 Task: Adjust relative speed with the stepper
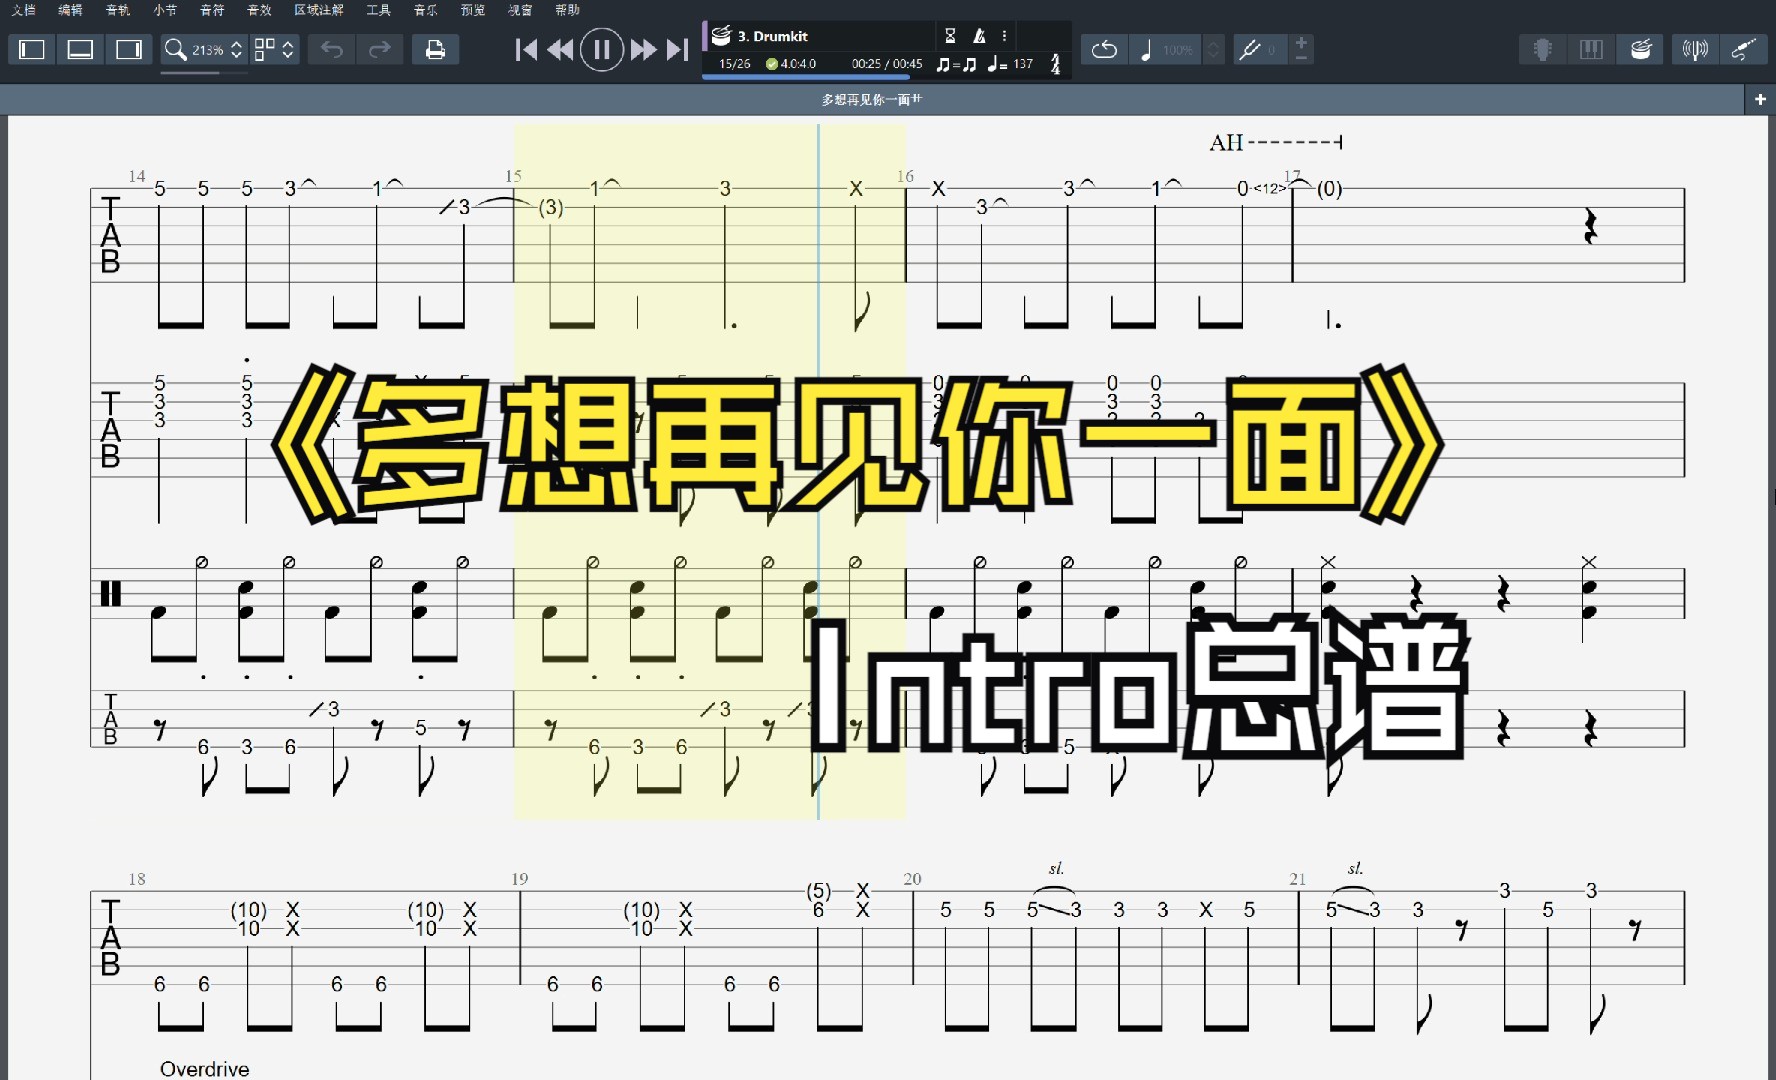1213,49
